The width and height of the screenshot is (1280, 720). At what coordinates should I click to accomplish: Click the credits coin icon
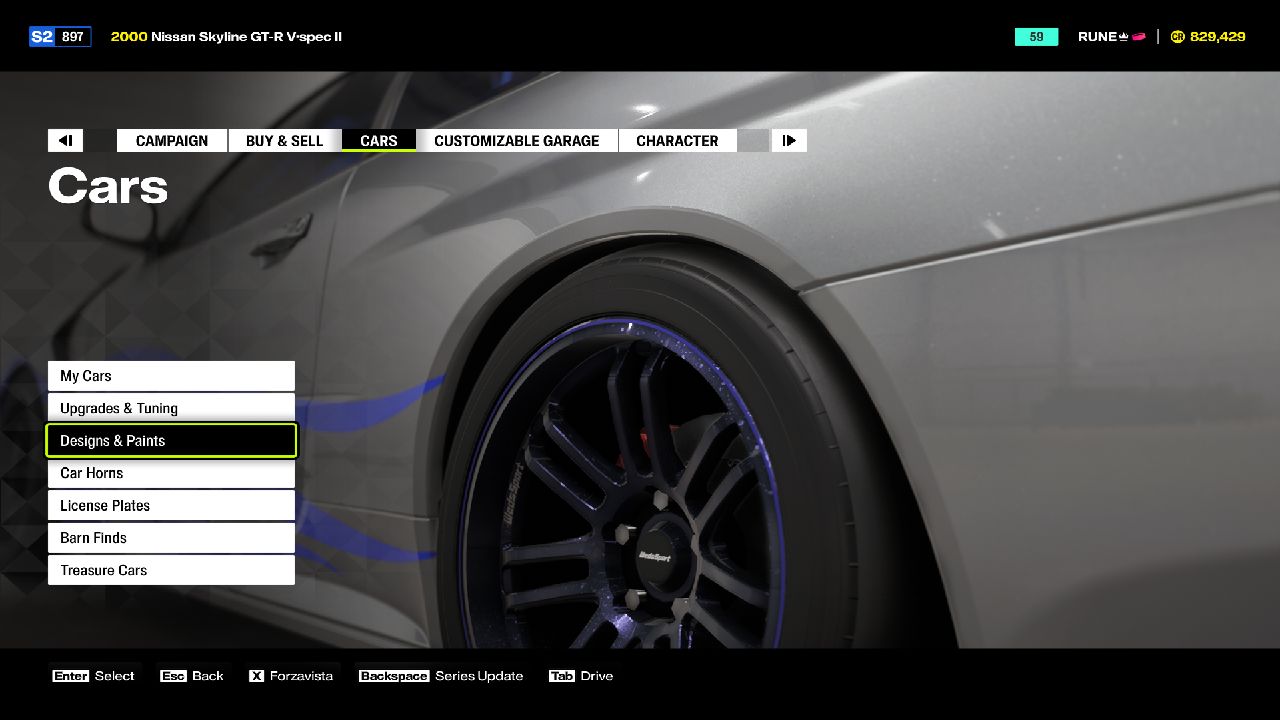pos(1177,37)
